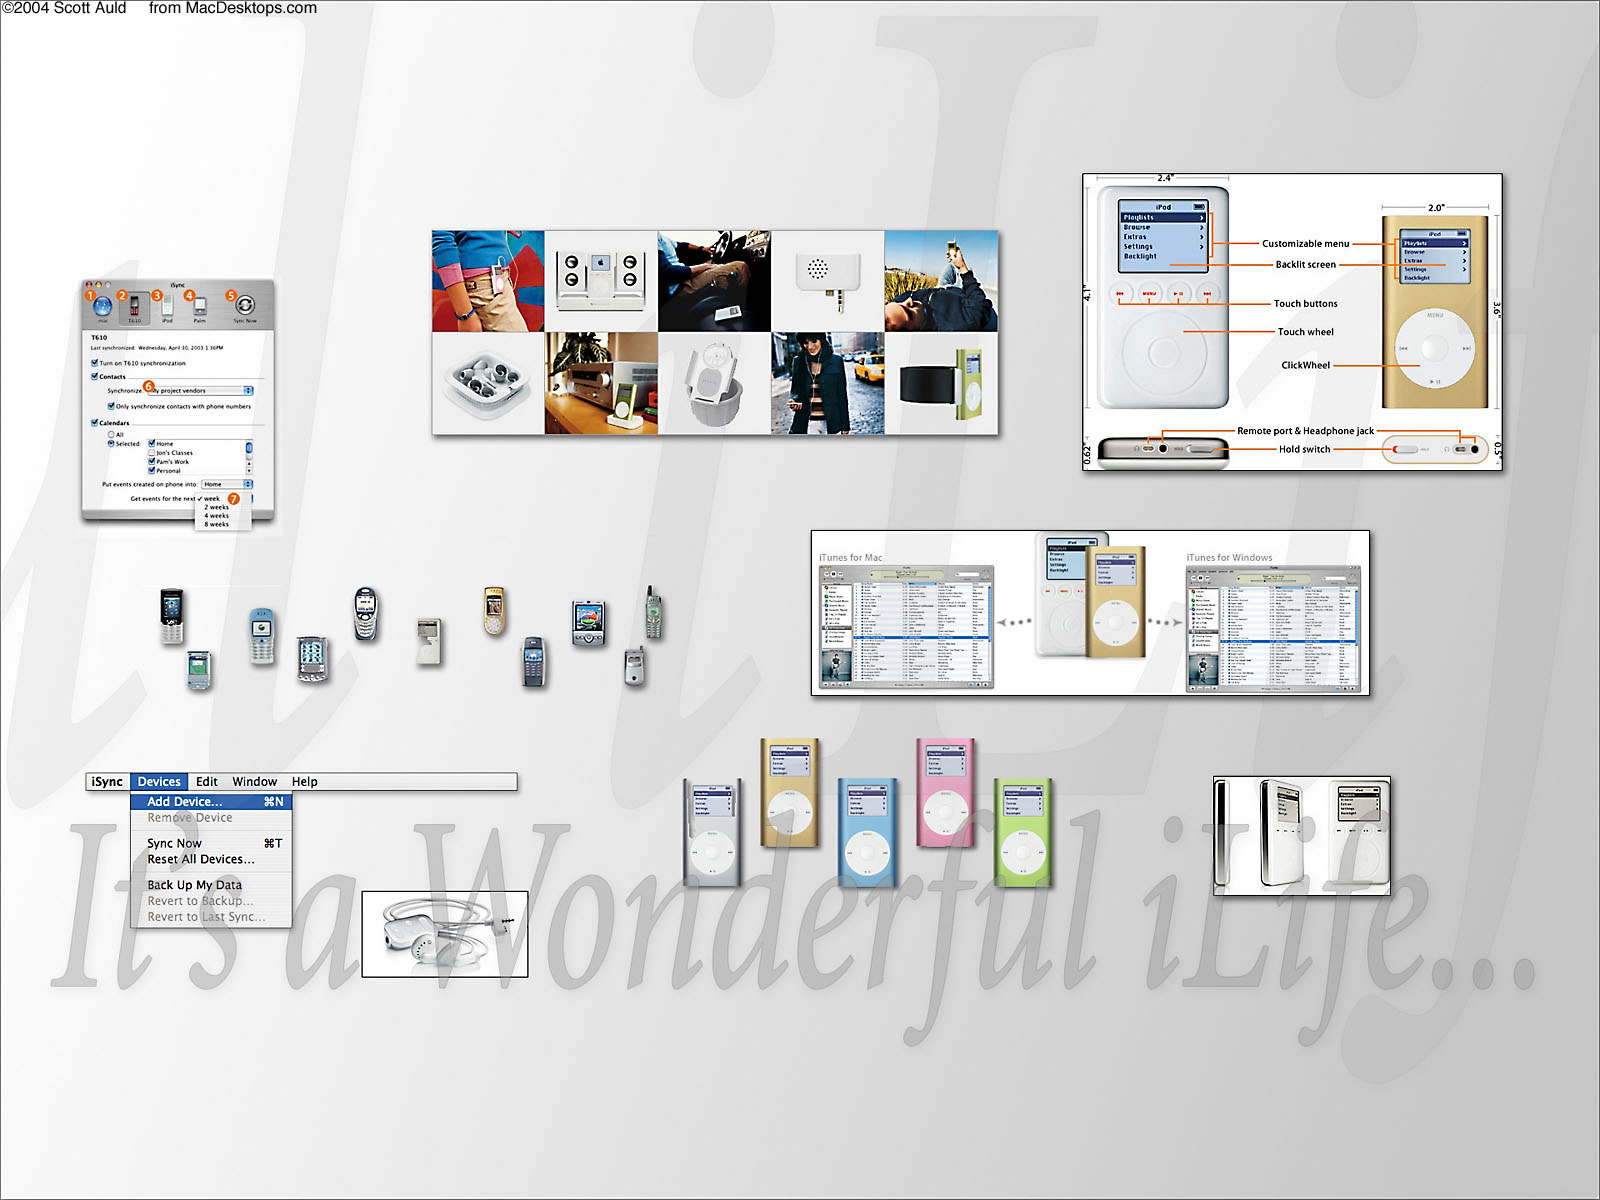The image size is (1600, 1200).
Task: Choose 4 weeks in events popup
Action: click(217, 516)
